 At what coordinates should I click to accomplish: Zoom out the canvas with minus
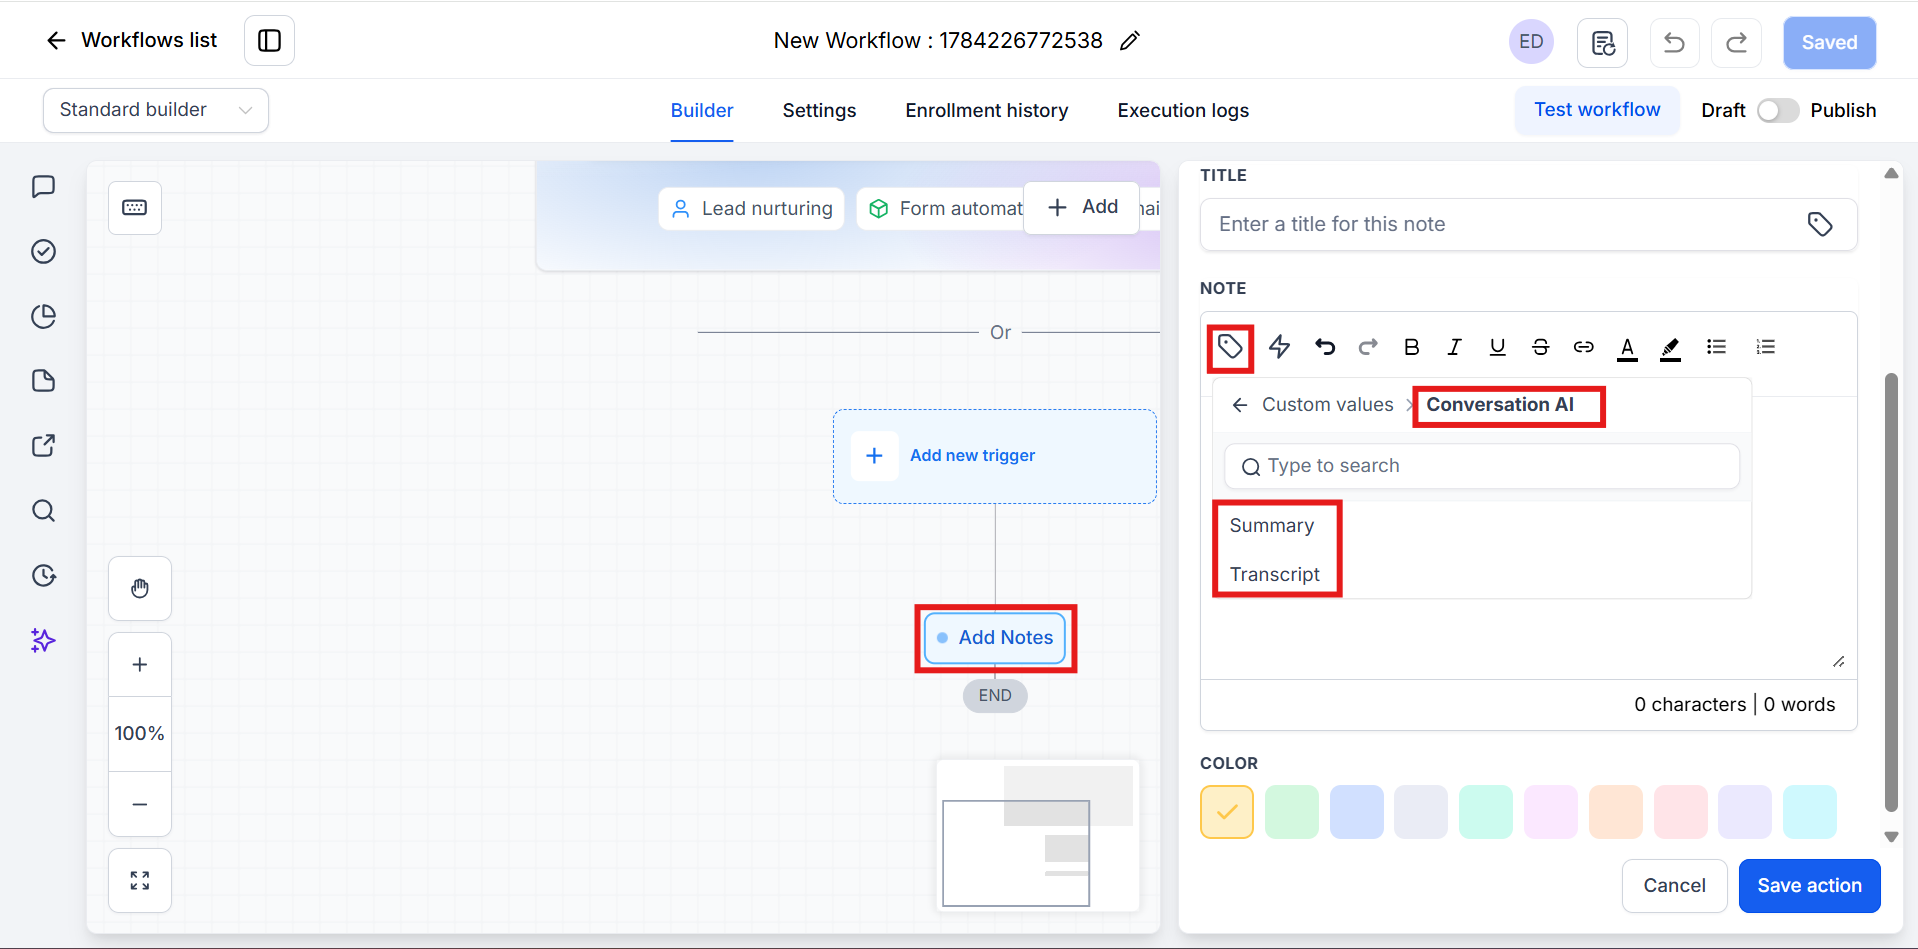pyautogui.click(x=140, y=804)
